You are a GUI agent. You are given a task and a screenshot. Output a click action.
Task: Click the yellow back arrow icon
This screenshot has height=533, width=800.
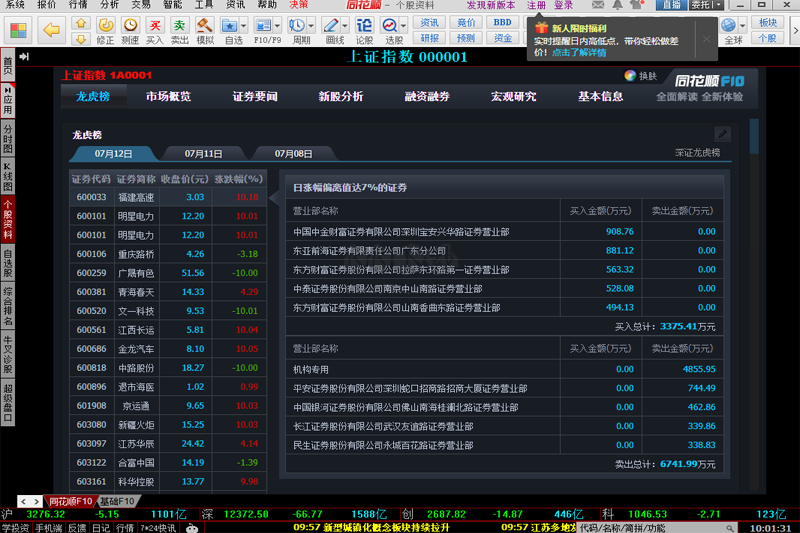[x=52, y=30]
